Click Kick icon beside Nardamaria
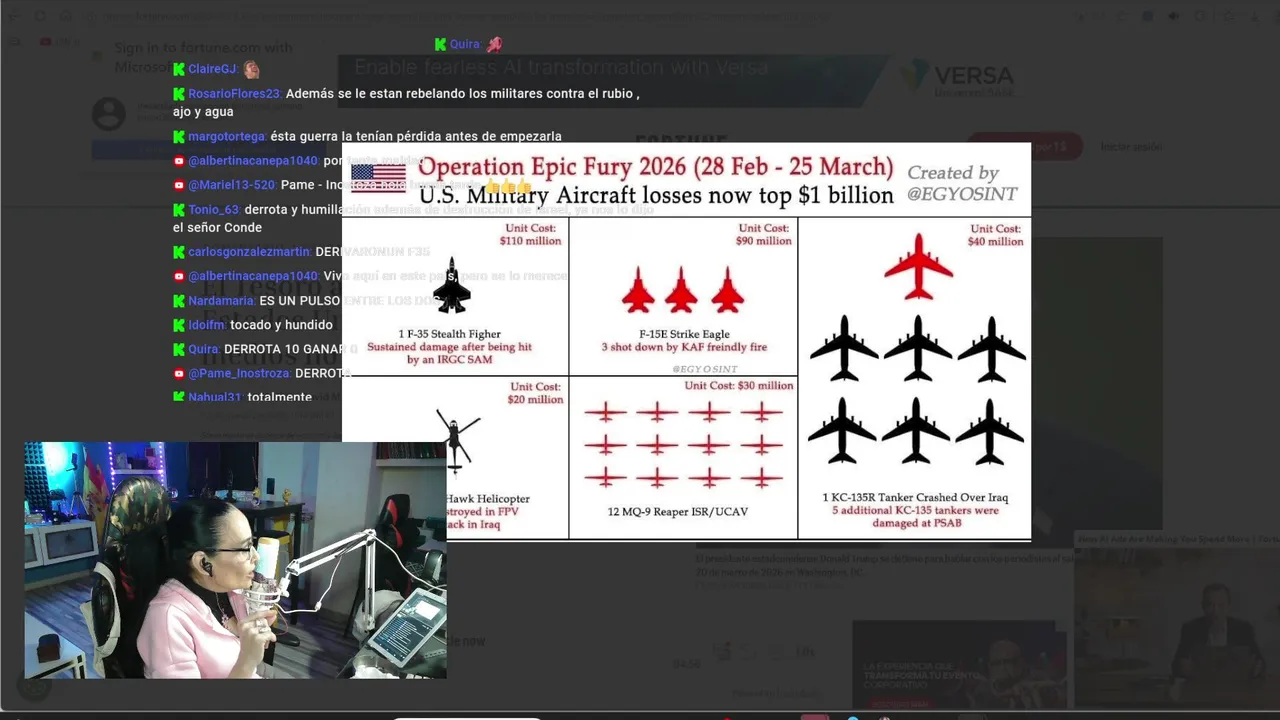Viewport: 1280px width, 720px height. coord(179,301)
